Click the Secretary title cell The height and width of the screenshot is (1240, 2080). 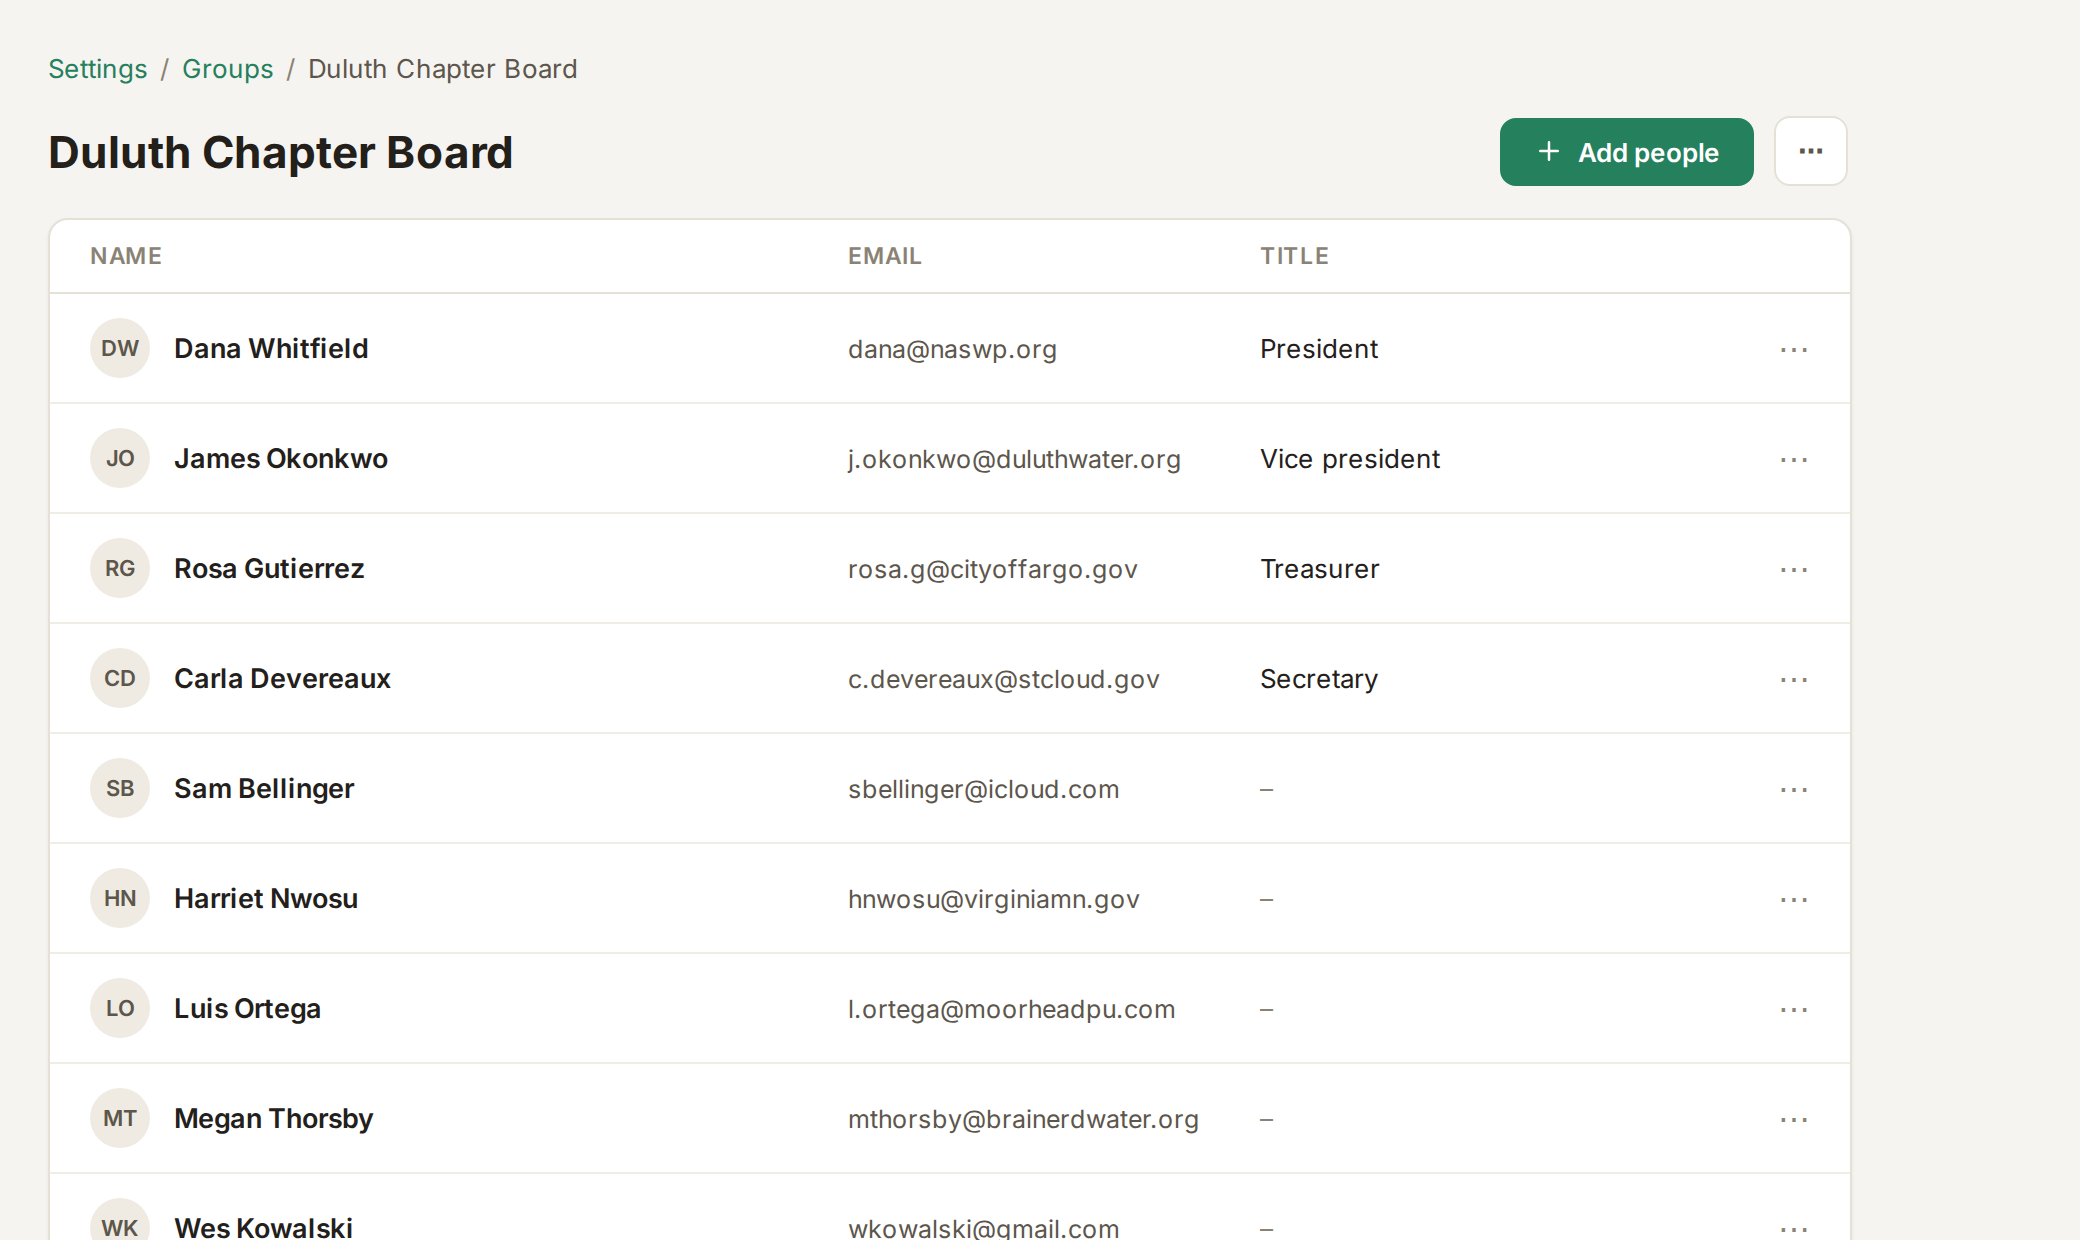coord(1319,679)
